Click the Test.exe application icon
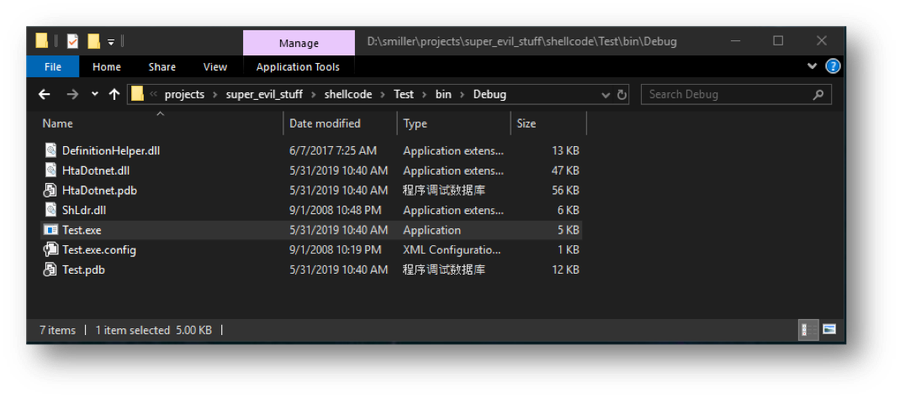Viewport: 900px width, 398px height. point(52,230)
